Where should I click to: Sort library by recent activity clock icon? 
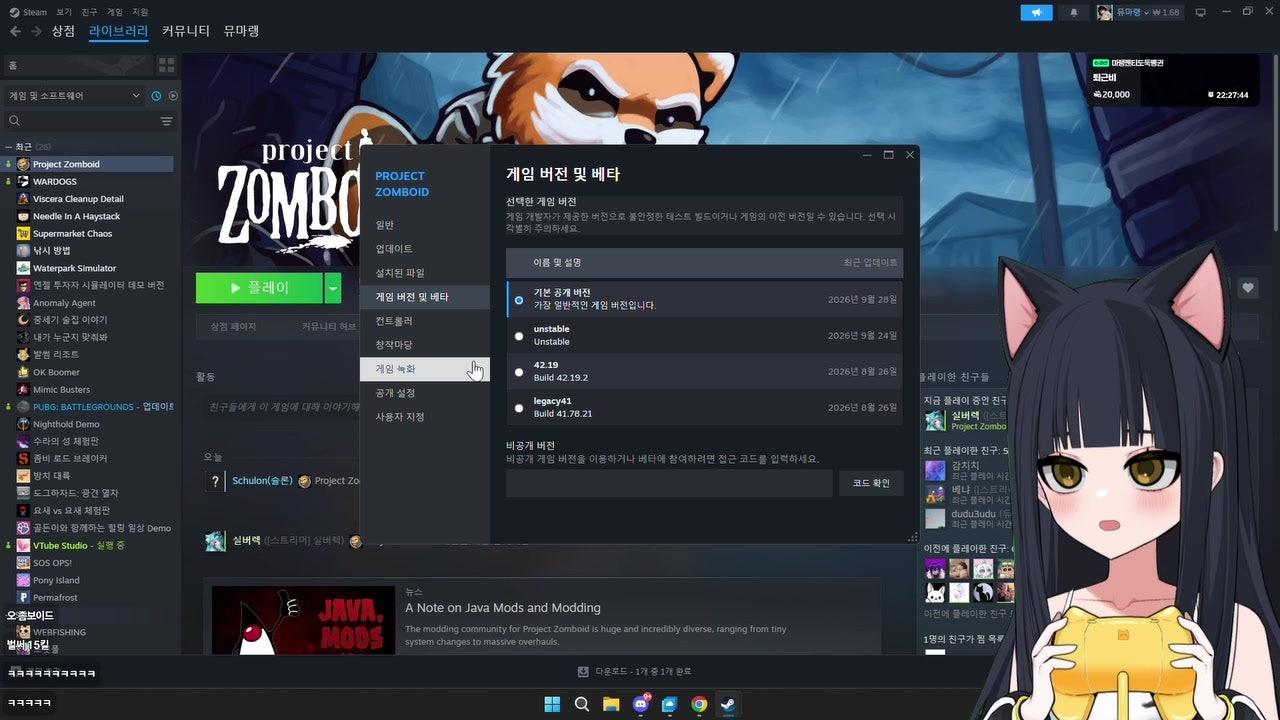(156, 96)
